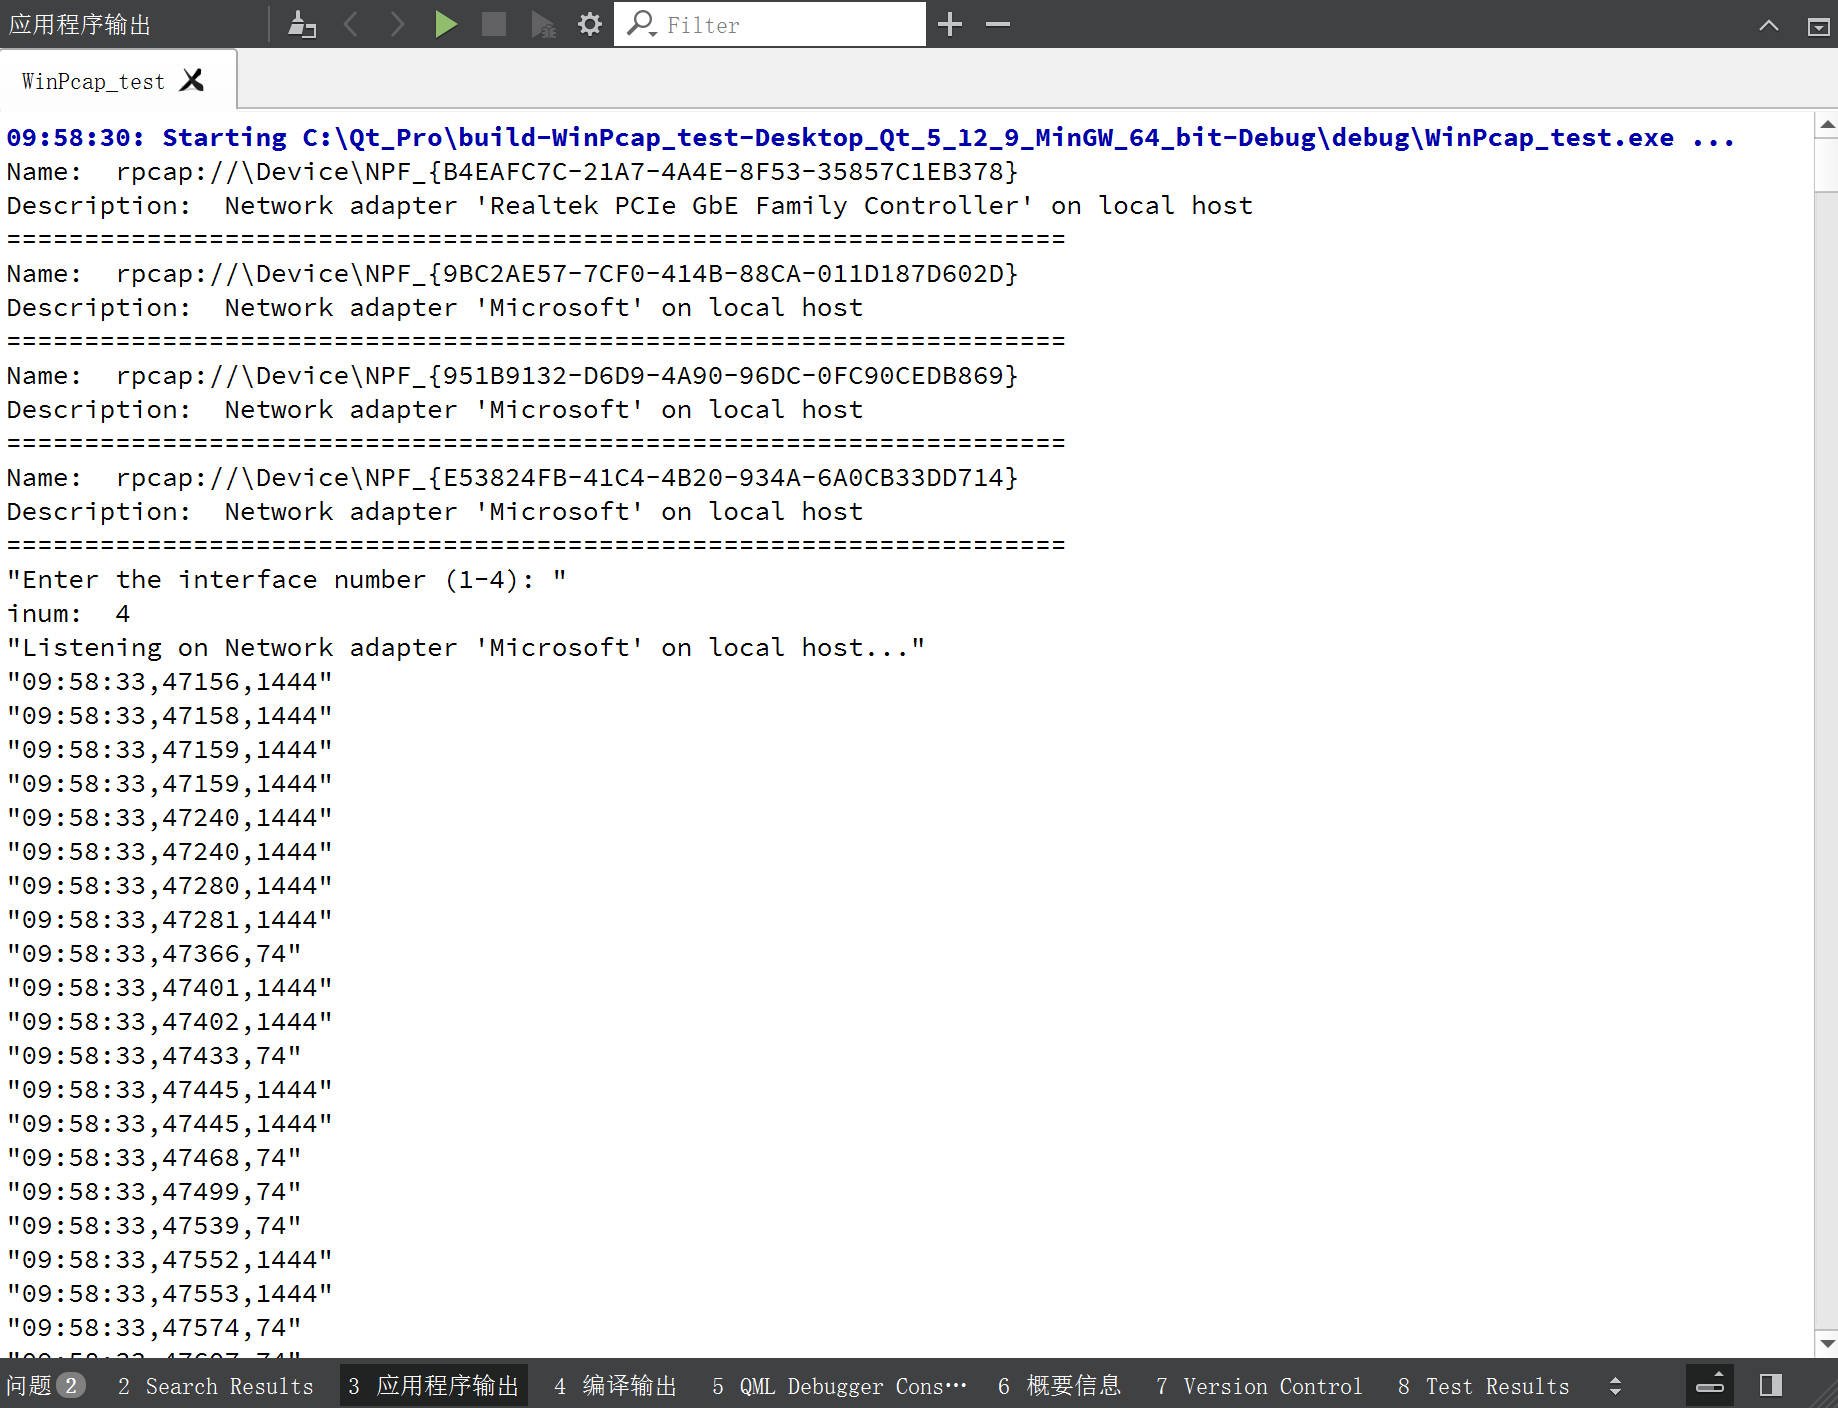
Task: Click the vertical scrollbar thumb
Action: click(1827, 164)
